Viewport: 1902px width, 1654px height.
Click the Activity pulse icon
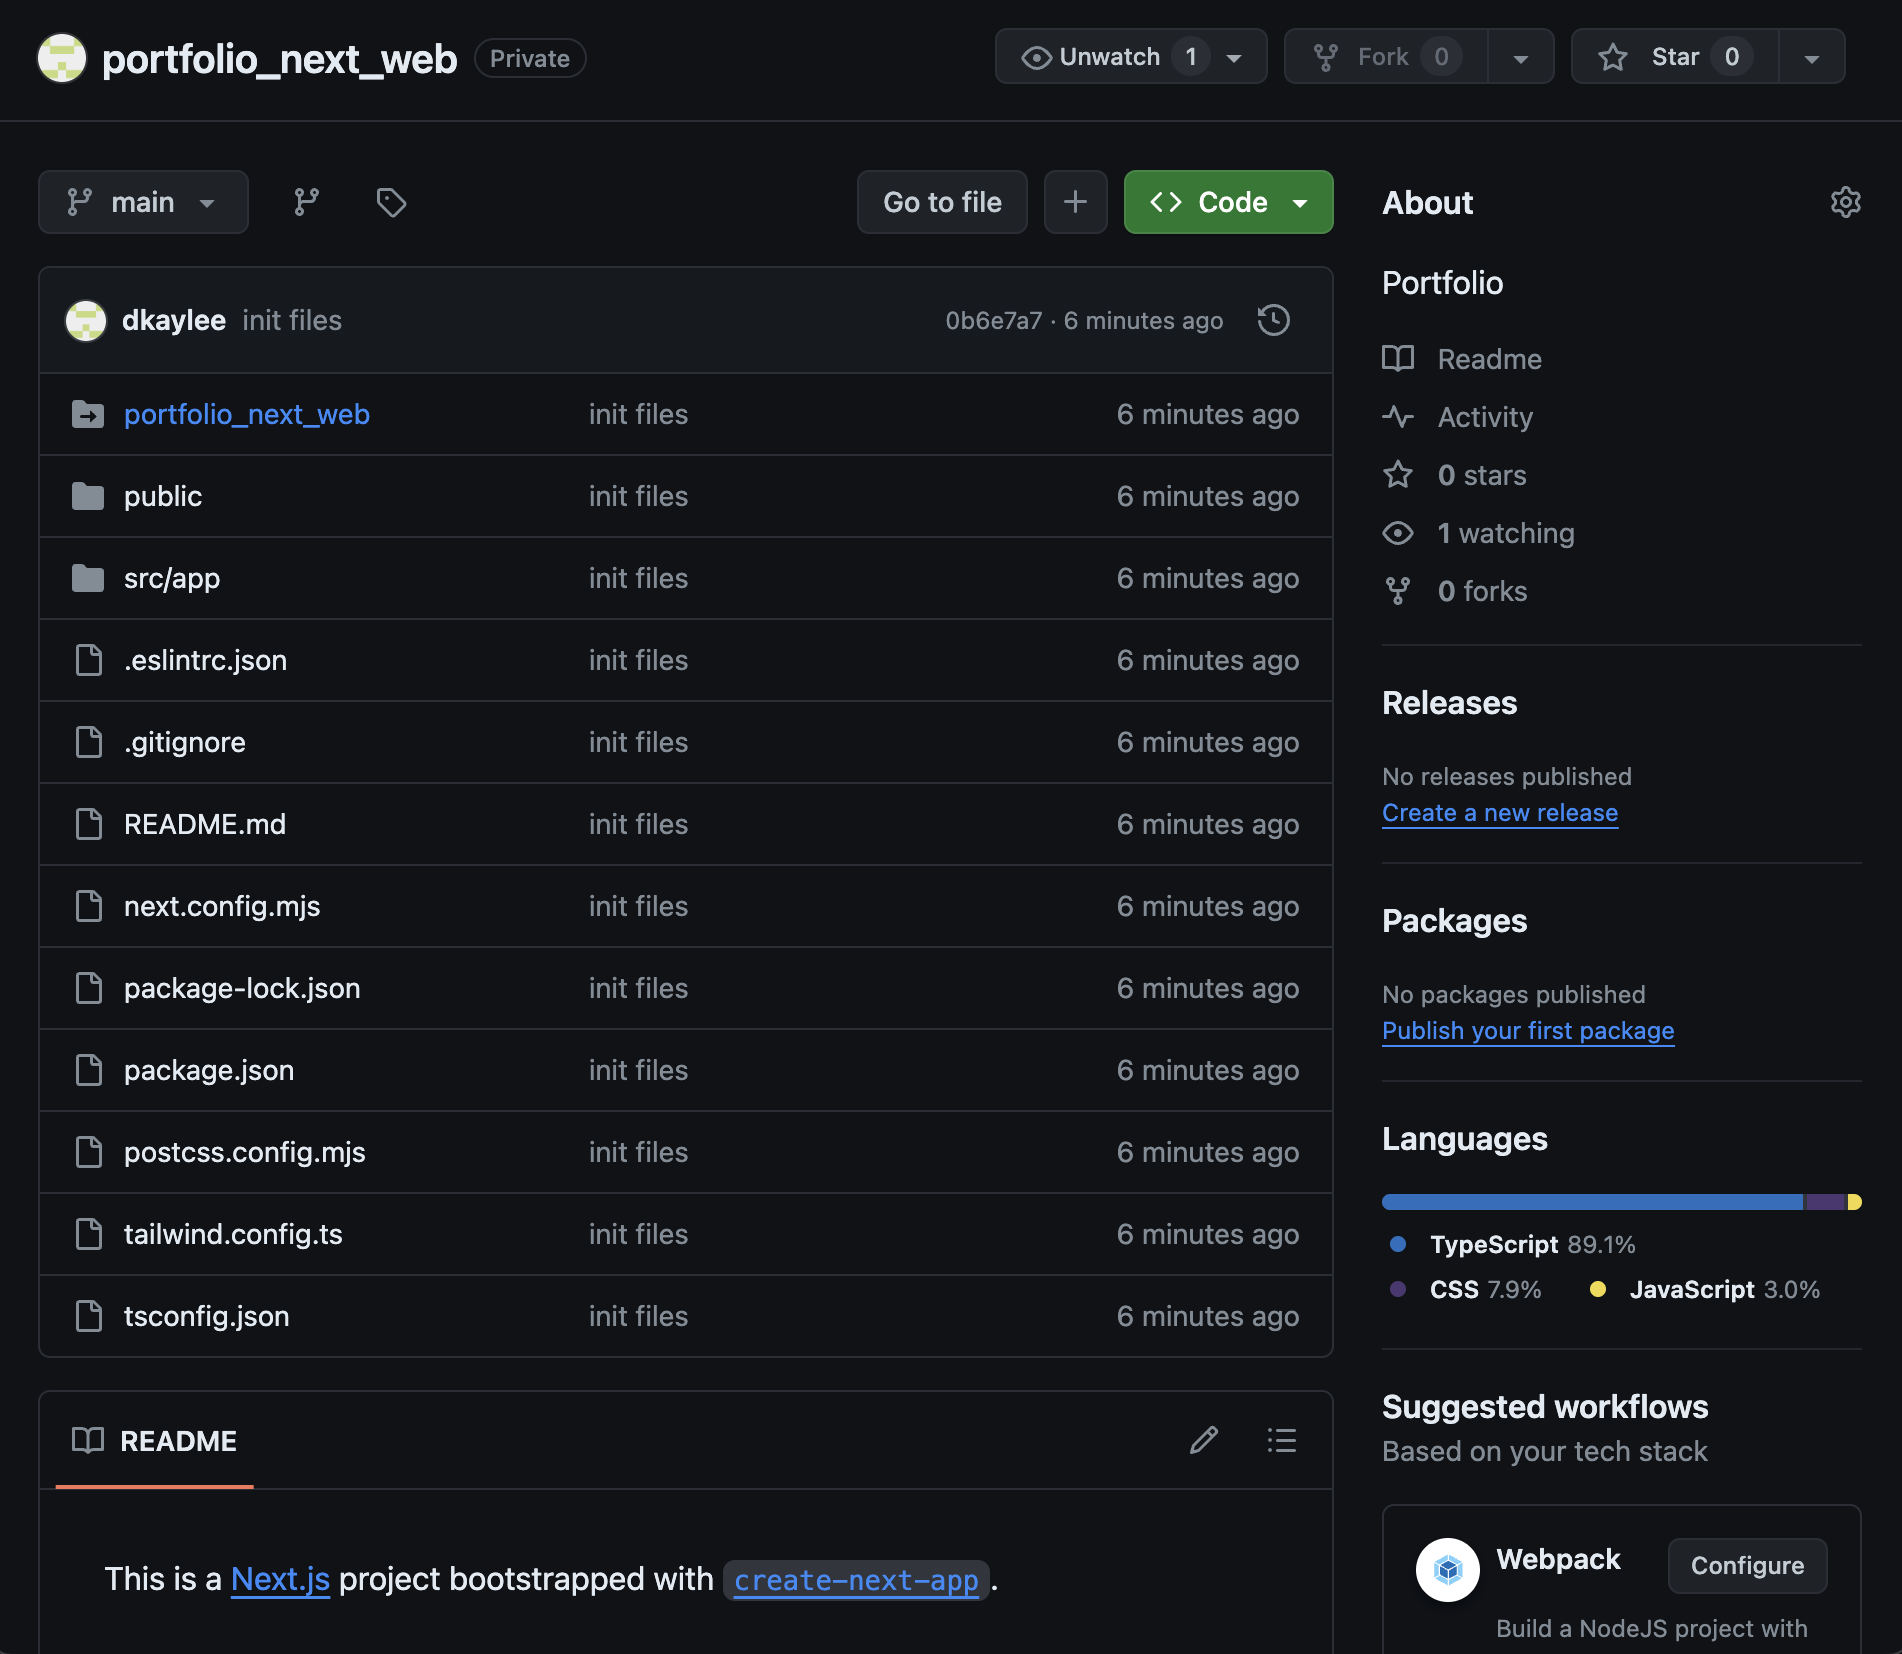[1398, 416]
